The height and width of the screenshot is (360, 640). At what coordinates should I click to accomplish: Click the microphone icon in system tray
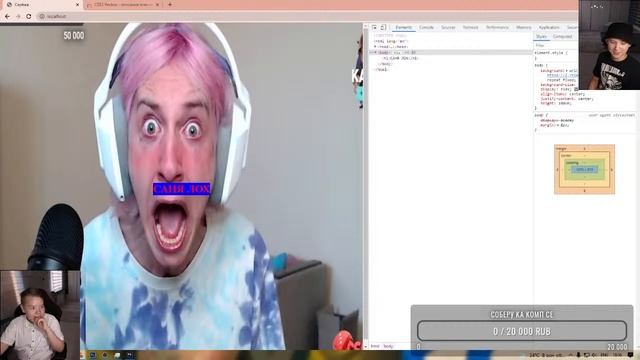point(578,355)
